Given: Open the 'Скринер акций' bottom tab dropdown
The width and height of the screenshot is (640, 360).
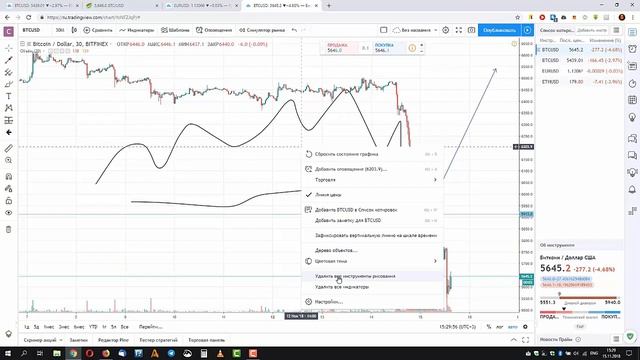Looking at the screenshot, I should coord(43,340).
